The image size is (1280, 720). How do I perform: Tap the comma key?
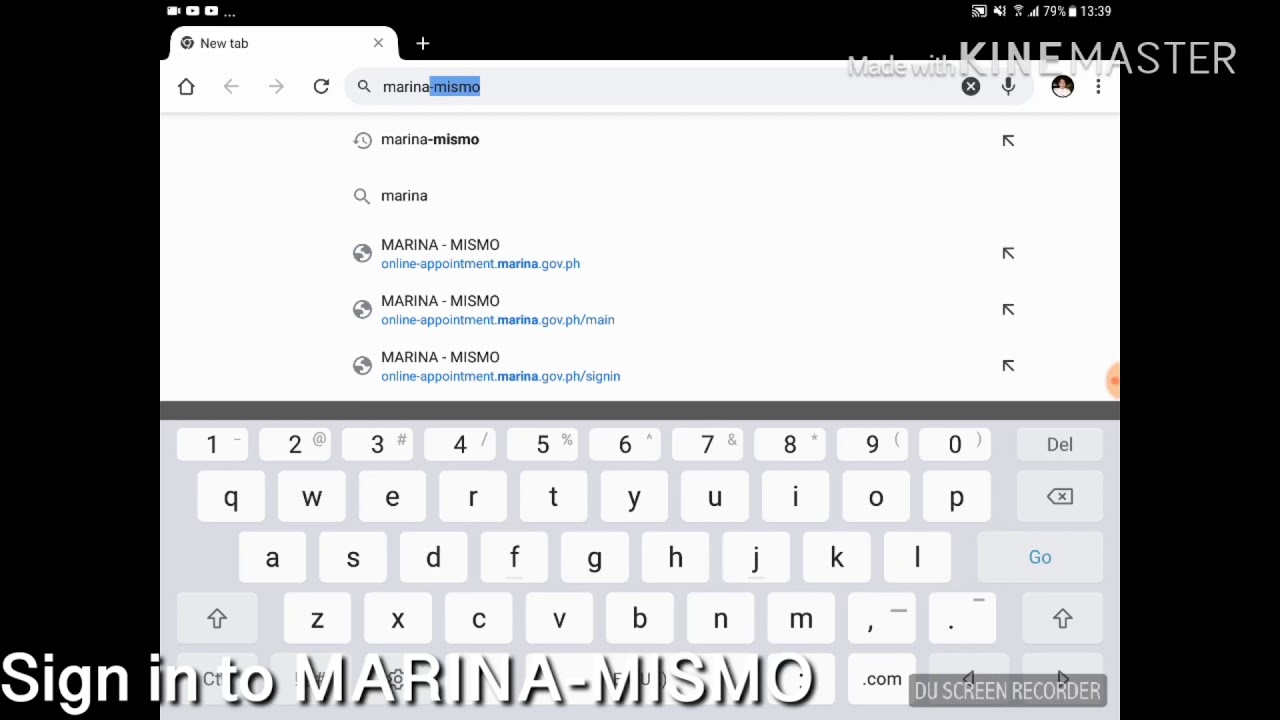coord(881,619)
